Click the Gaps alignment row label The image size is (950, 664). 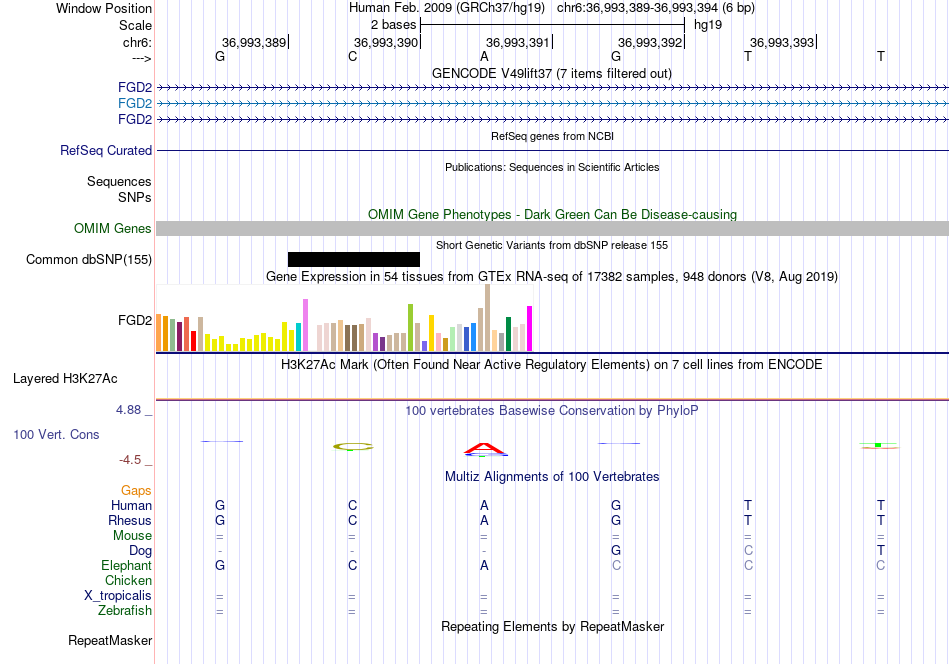136,490
